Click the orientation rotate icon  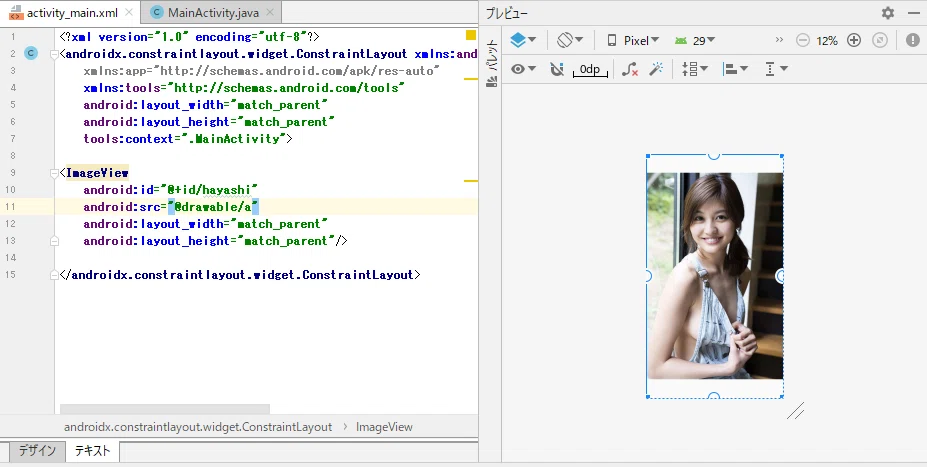570,40
